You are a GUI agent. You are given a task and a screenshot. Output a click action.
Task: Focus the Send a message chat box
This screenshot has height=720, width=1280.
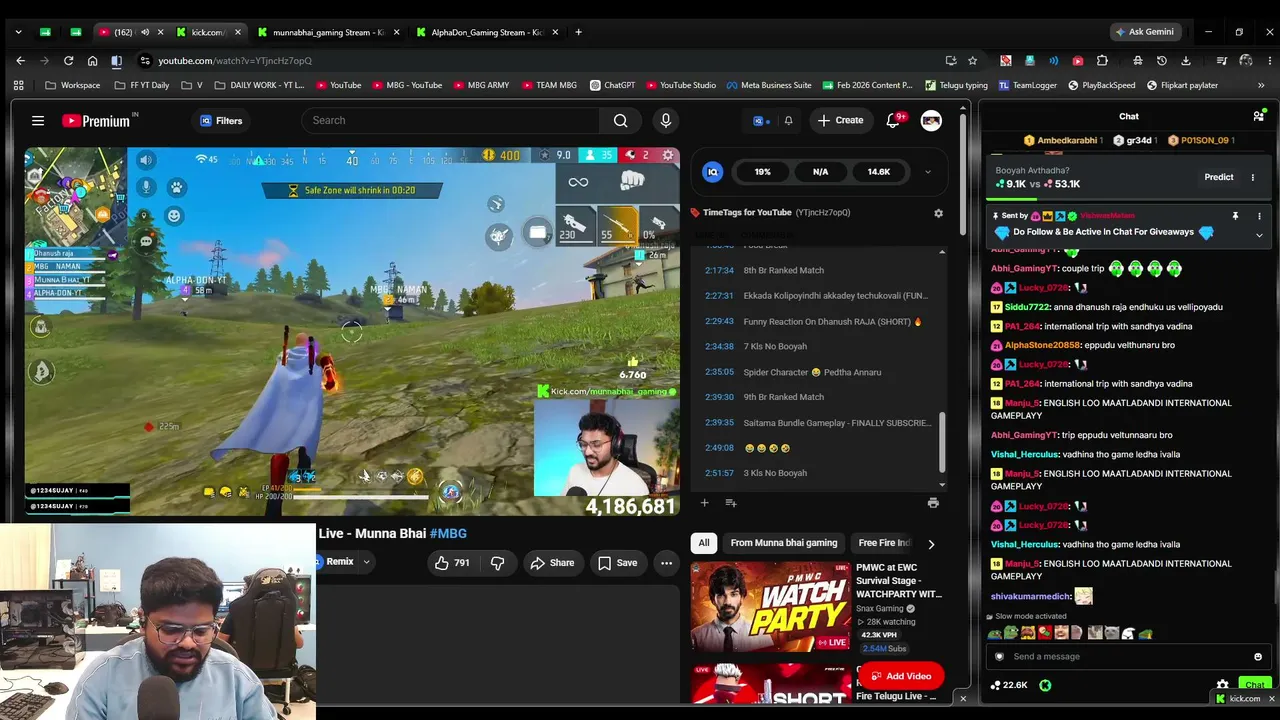point(1128,657)
